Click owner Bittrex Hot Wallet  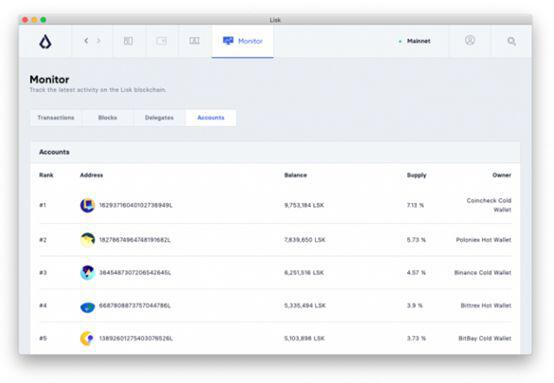coord(486,306)
